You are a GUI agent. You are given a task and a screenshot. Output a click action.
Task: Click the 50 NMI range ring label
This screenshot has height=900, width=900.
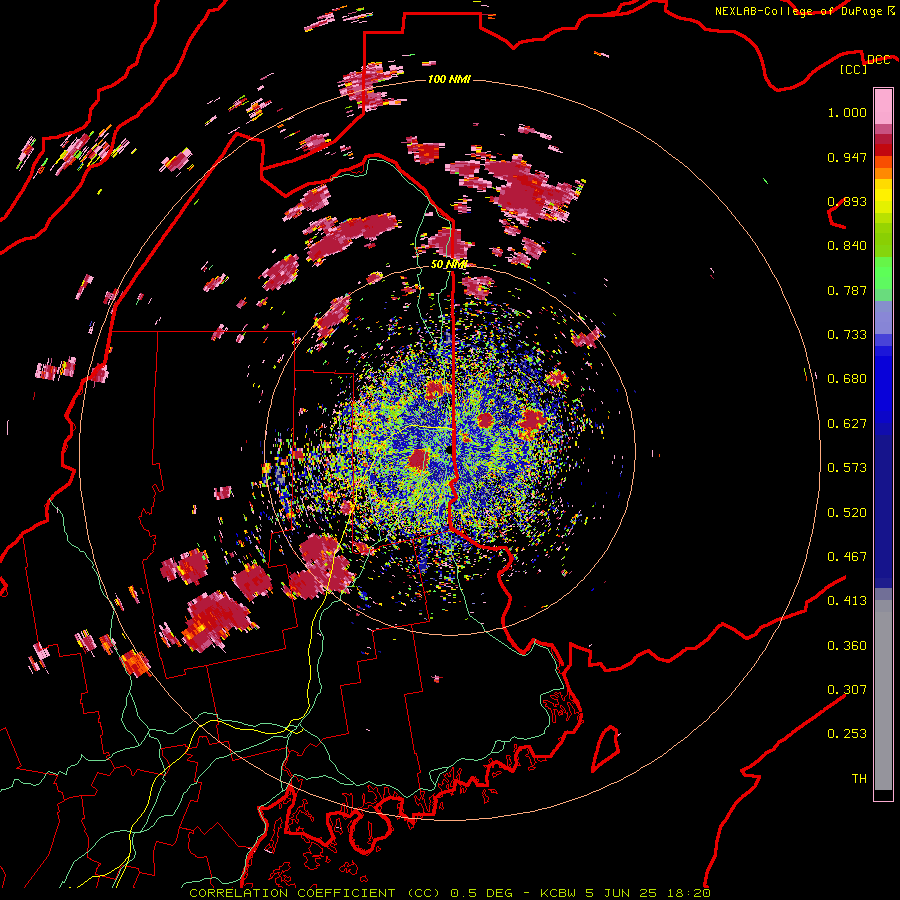449,264
